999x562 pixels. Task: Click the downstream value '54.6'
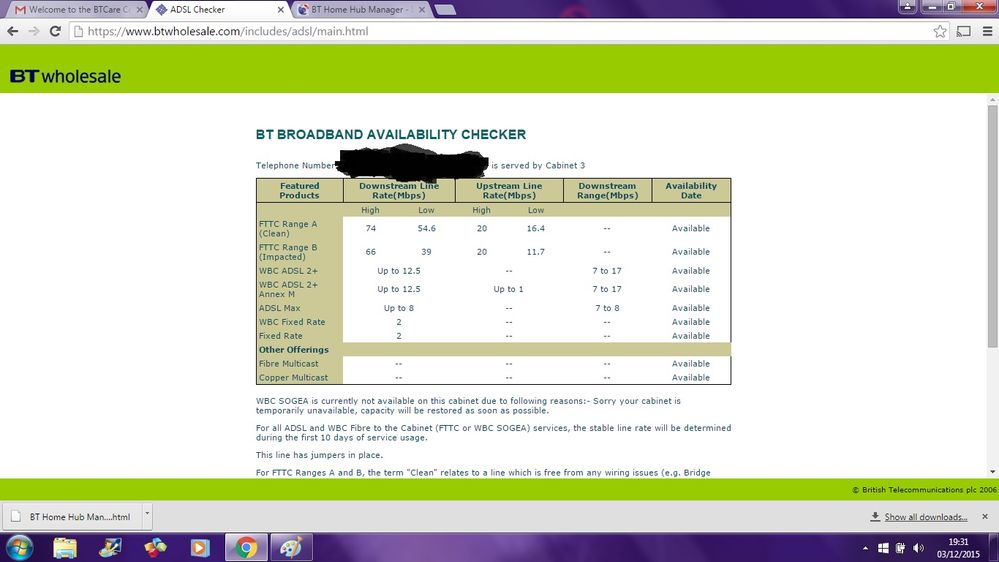pyautogui.click(x=426, y=228)
